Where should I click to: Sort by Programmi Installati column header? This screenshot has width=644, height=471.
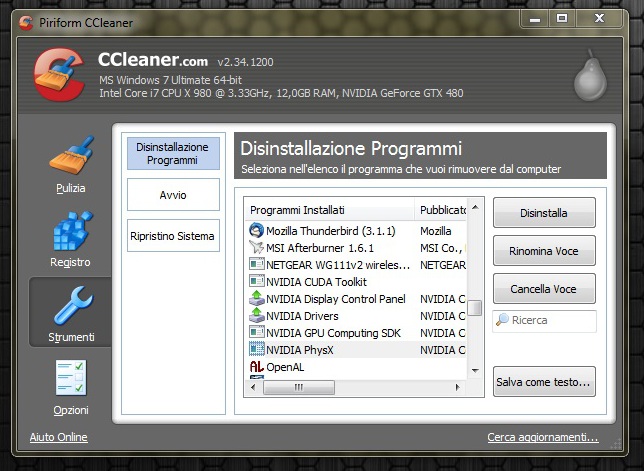[x=330, y=210]
